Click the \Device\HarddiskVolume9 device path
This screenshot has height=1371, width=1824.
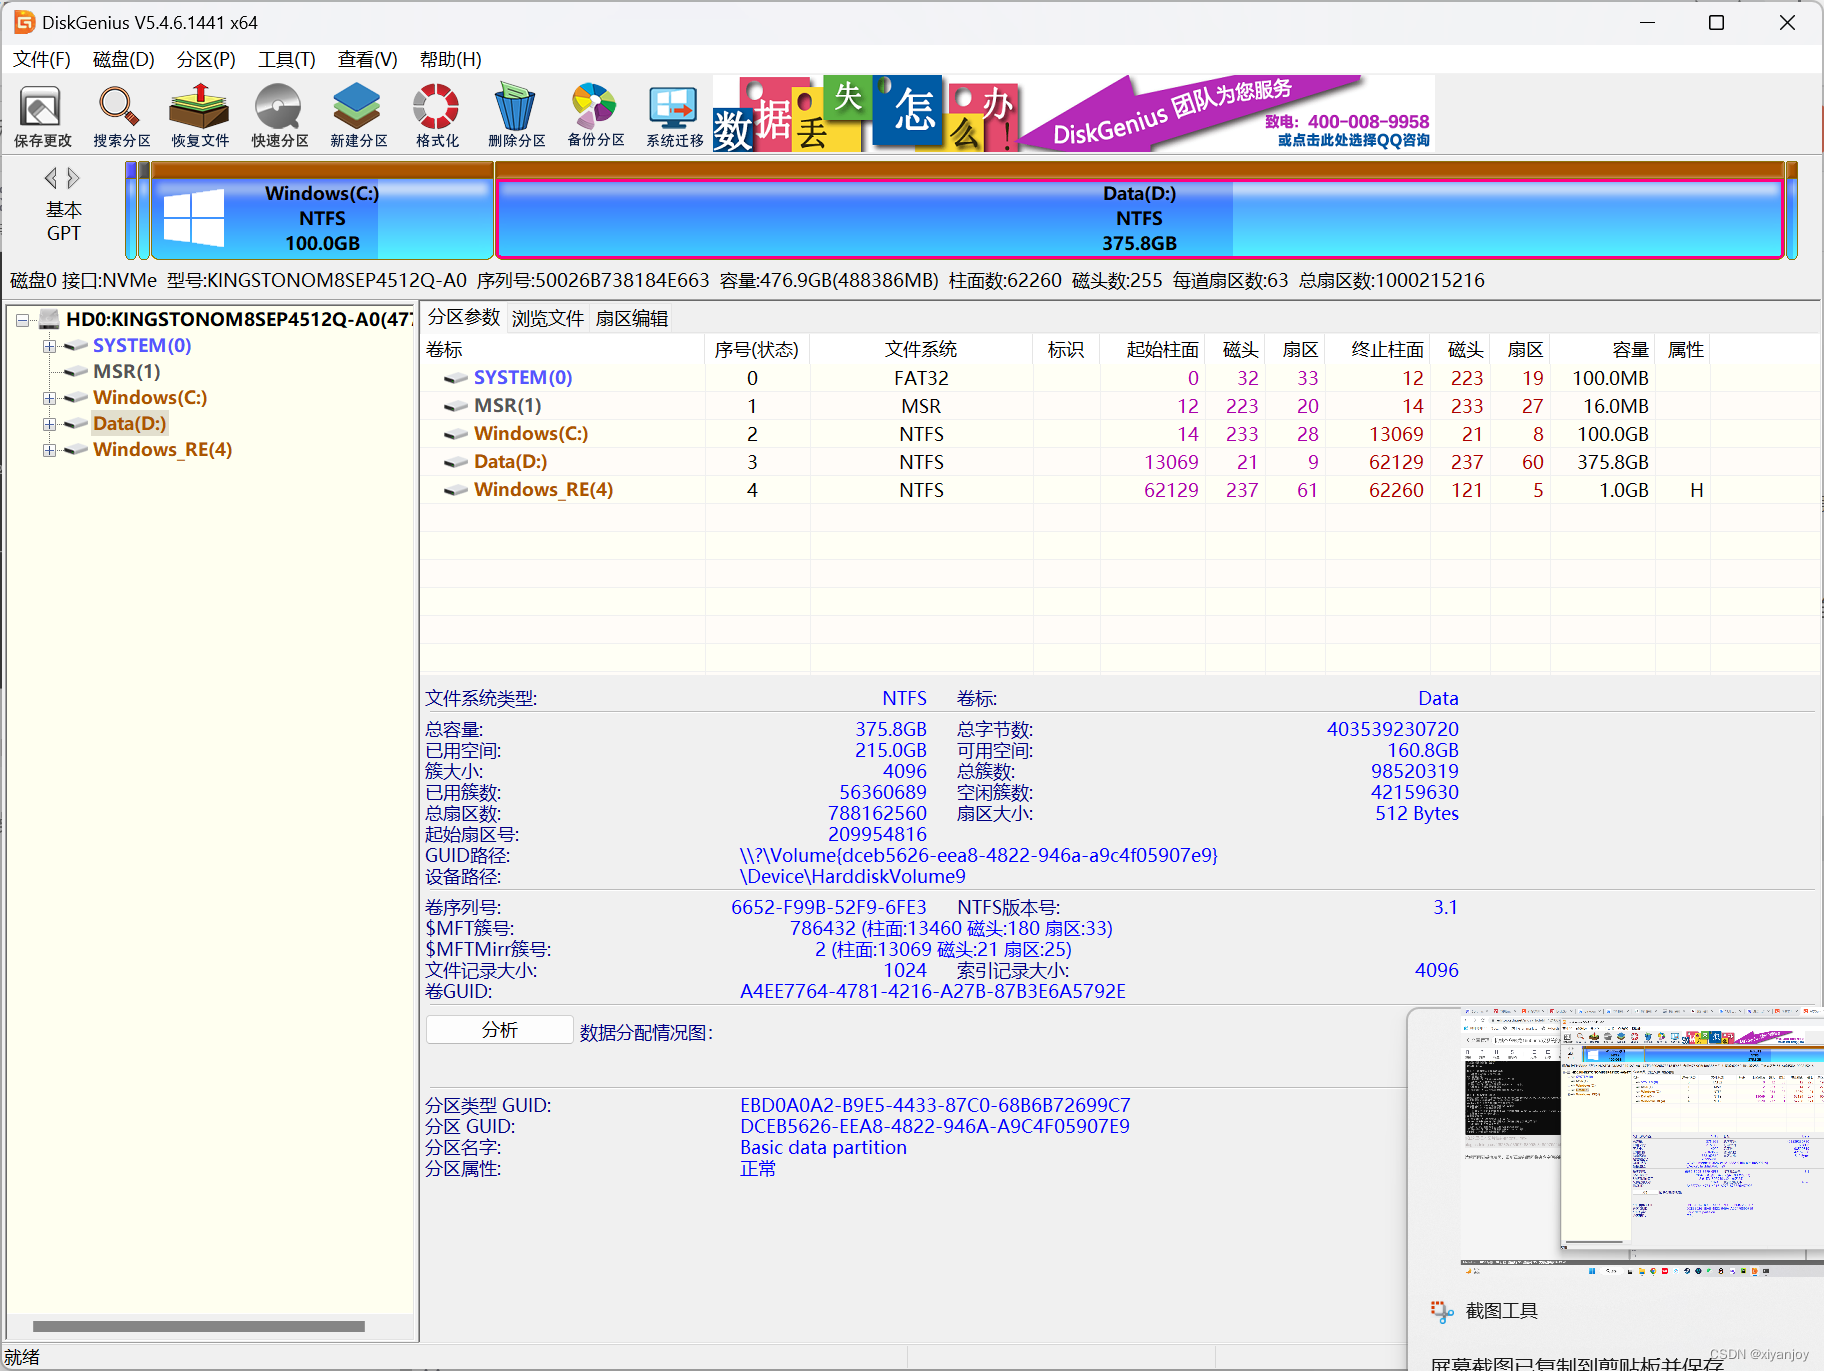[x=853, y=876]
